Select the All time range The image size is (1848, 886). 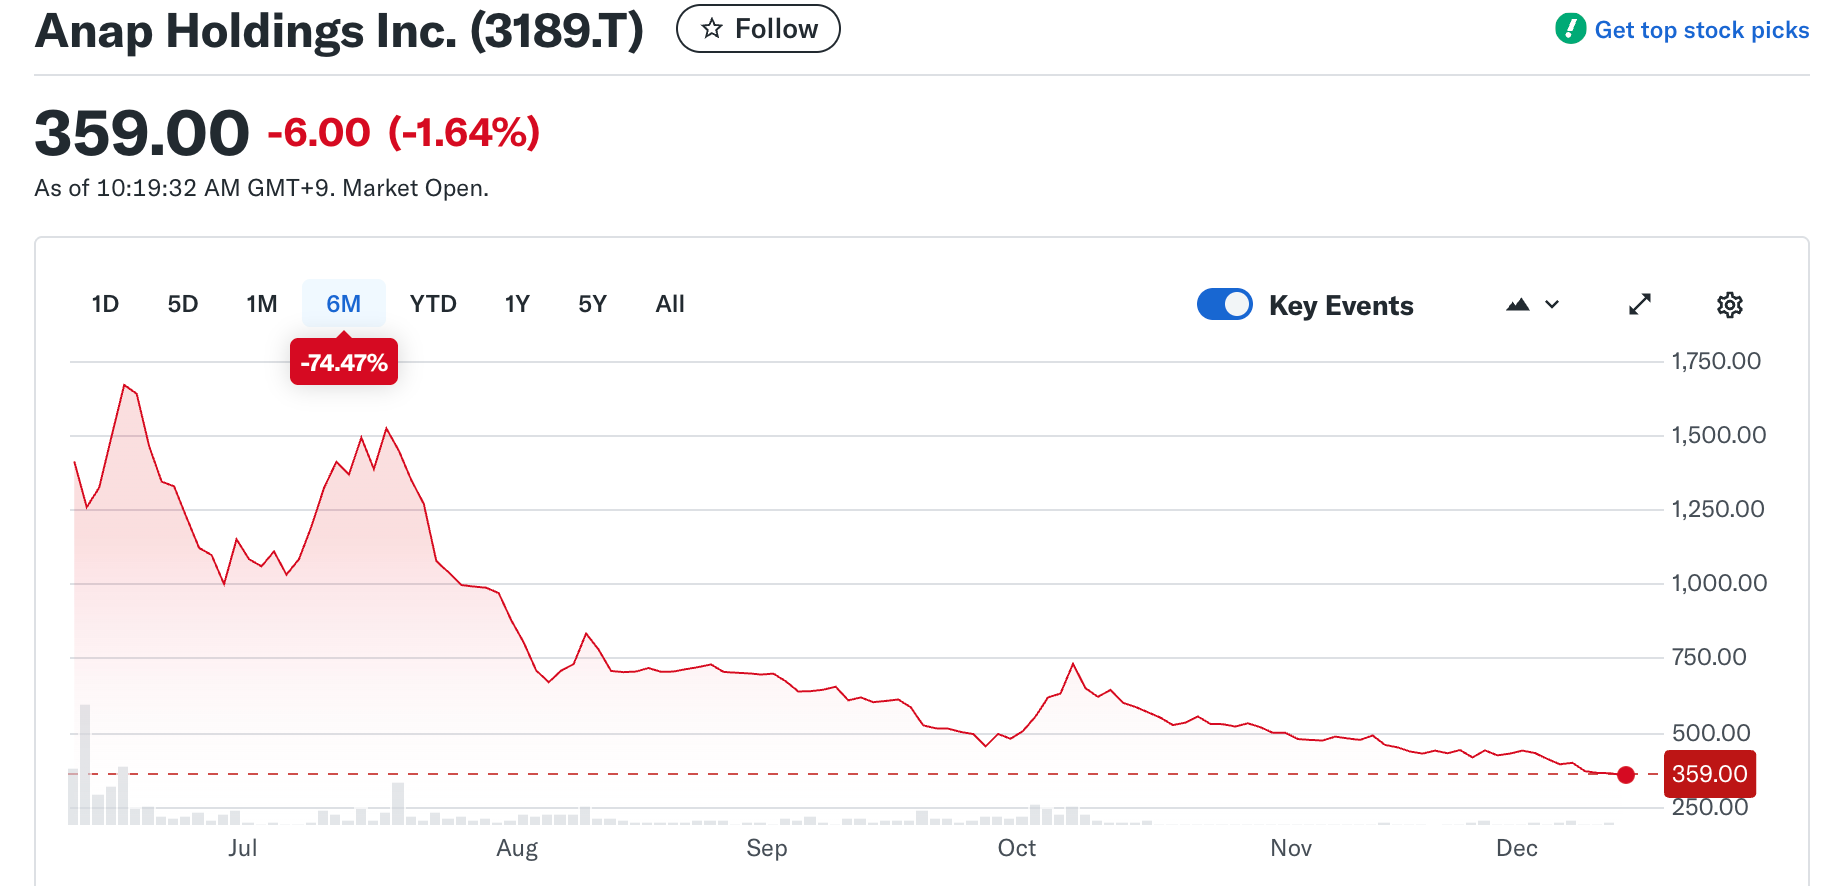[x=670, y=304]
